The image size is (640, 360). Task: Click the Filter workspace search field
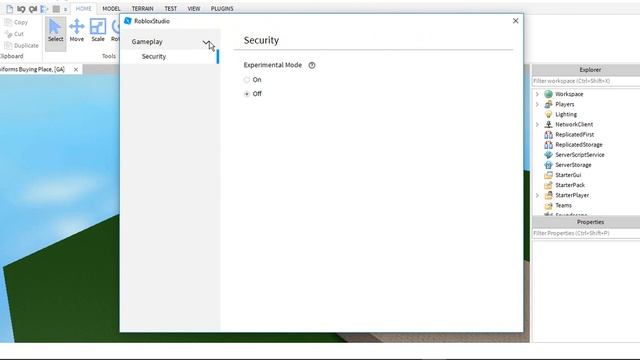pos(586,81)
